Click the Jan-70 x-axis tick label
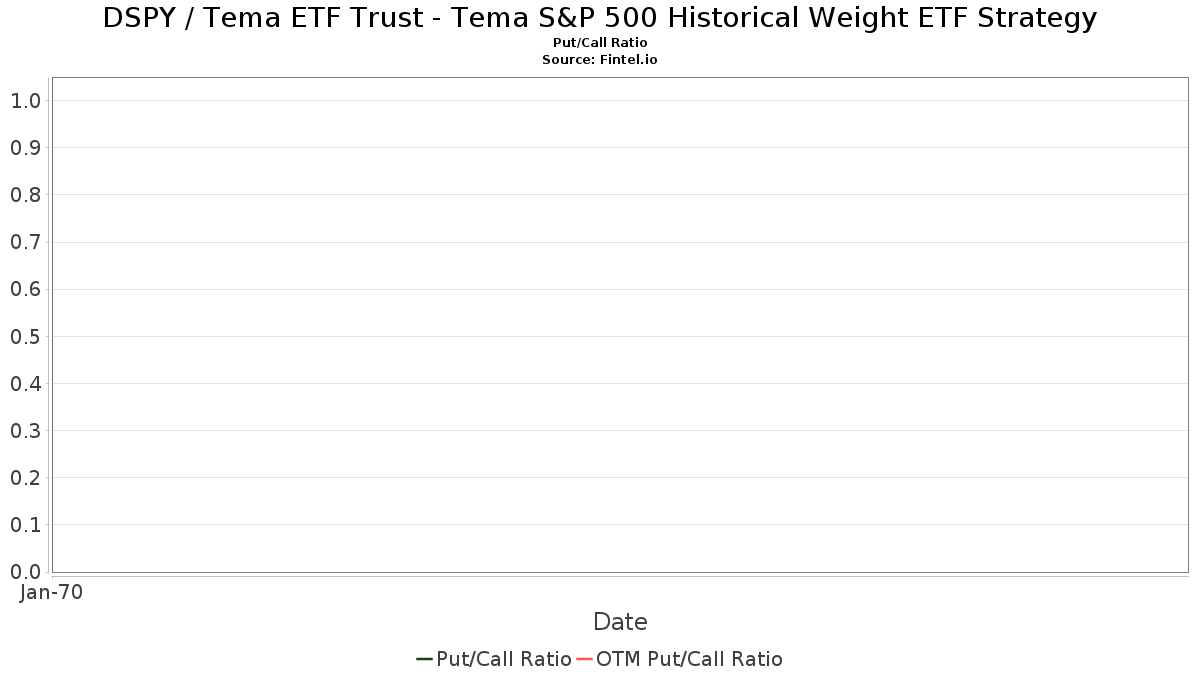The width and height of the screenshot is (1200, 675). (52, 592)
